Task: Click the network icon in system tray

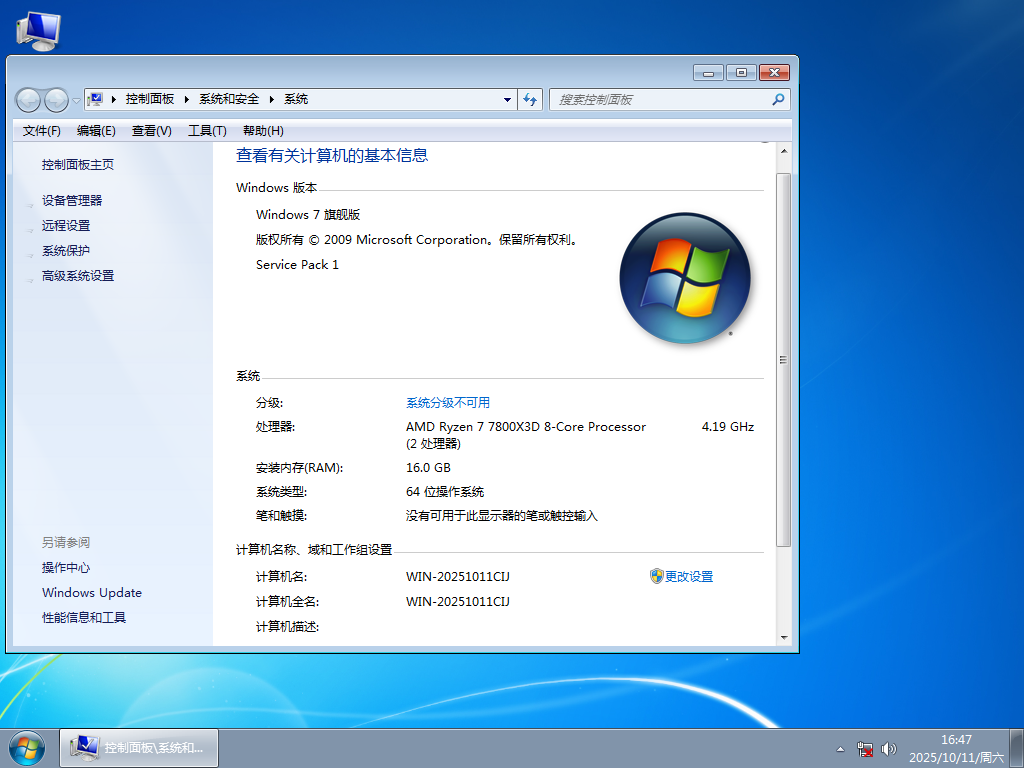Action: 865,748
